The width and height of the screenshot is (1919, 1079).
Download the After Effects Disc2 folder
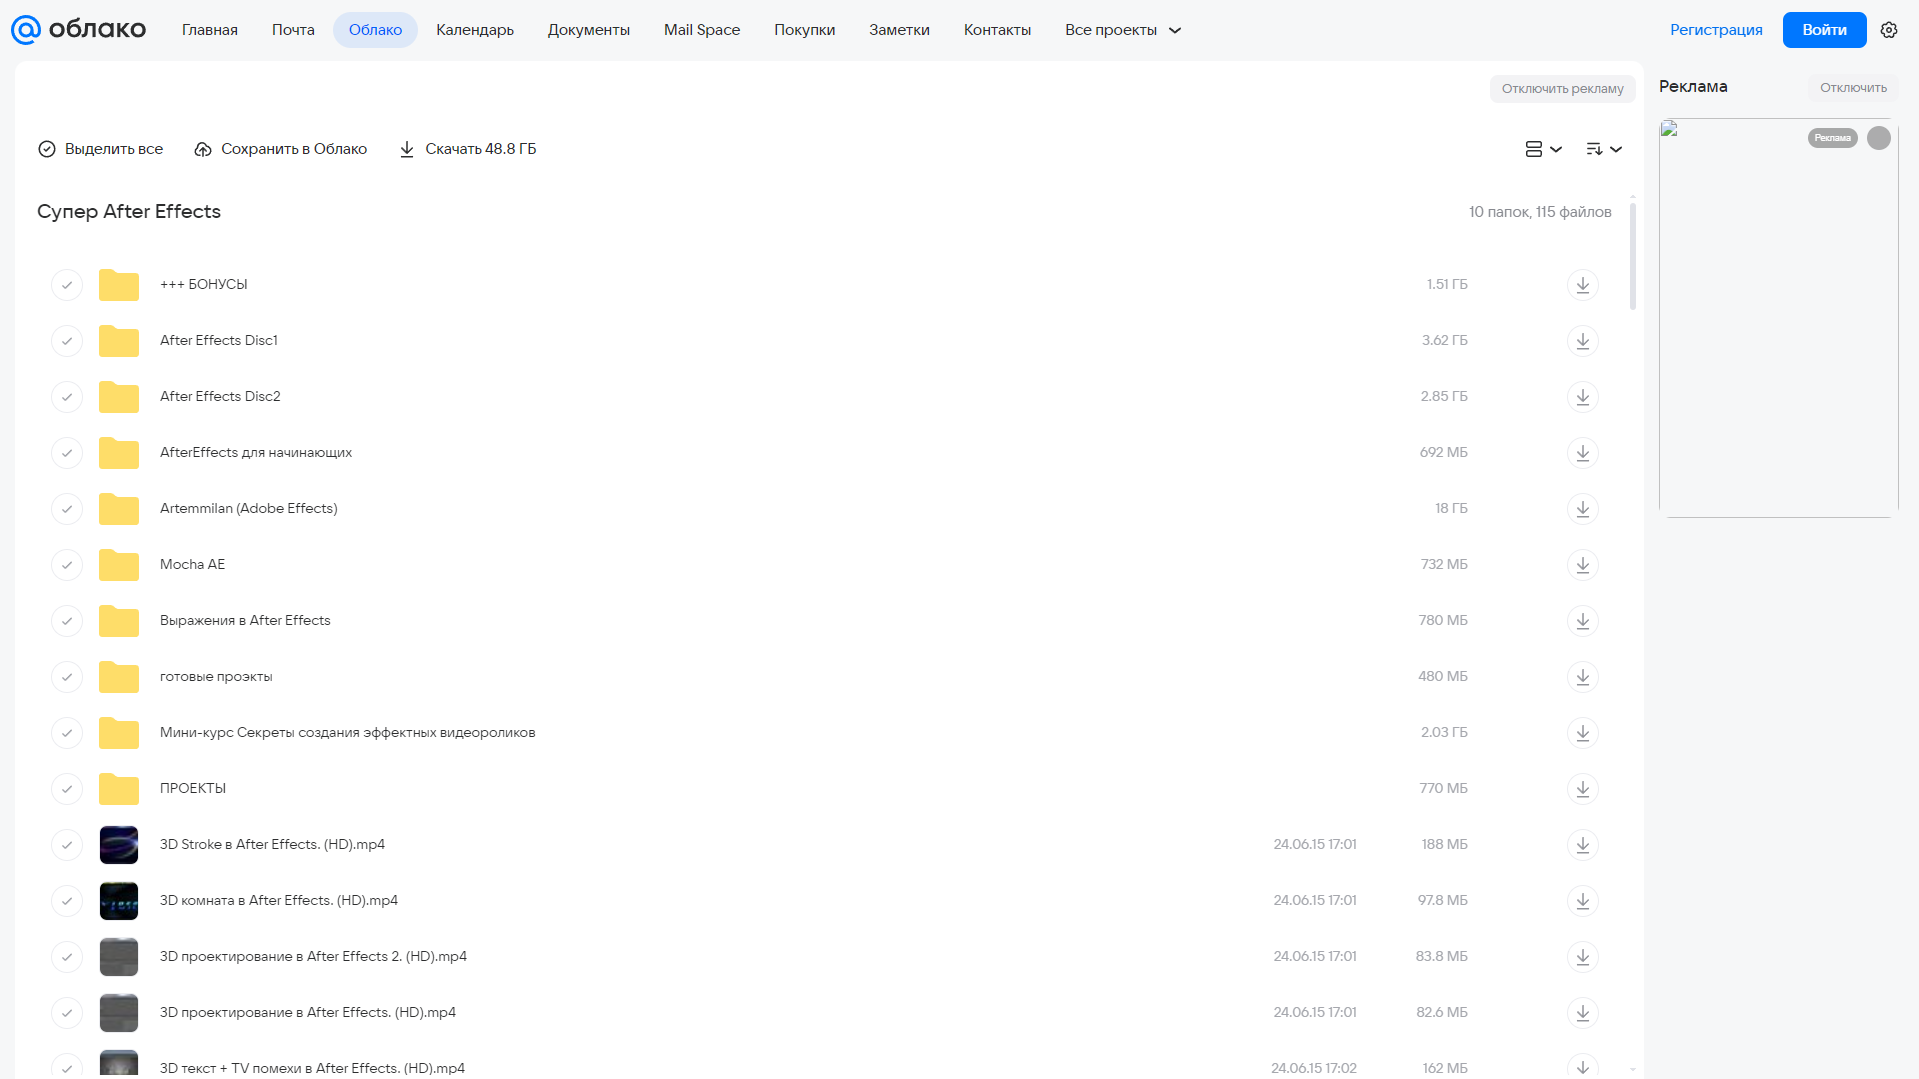[1582, 397]
